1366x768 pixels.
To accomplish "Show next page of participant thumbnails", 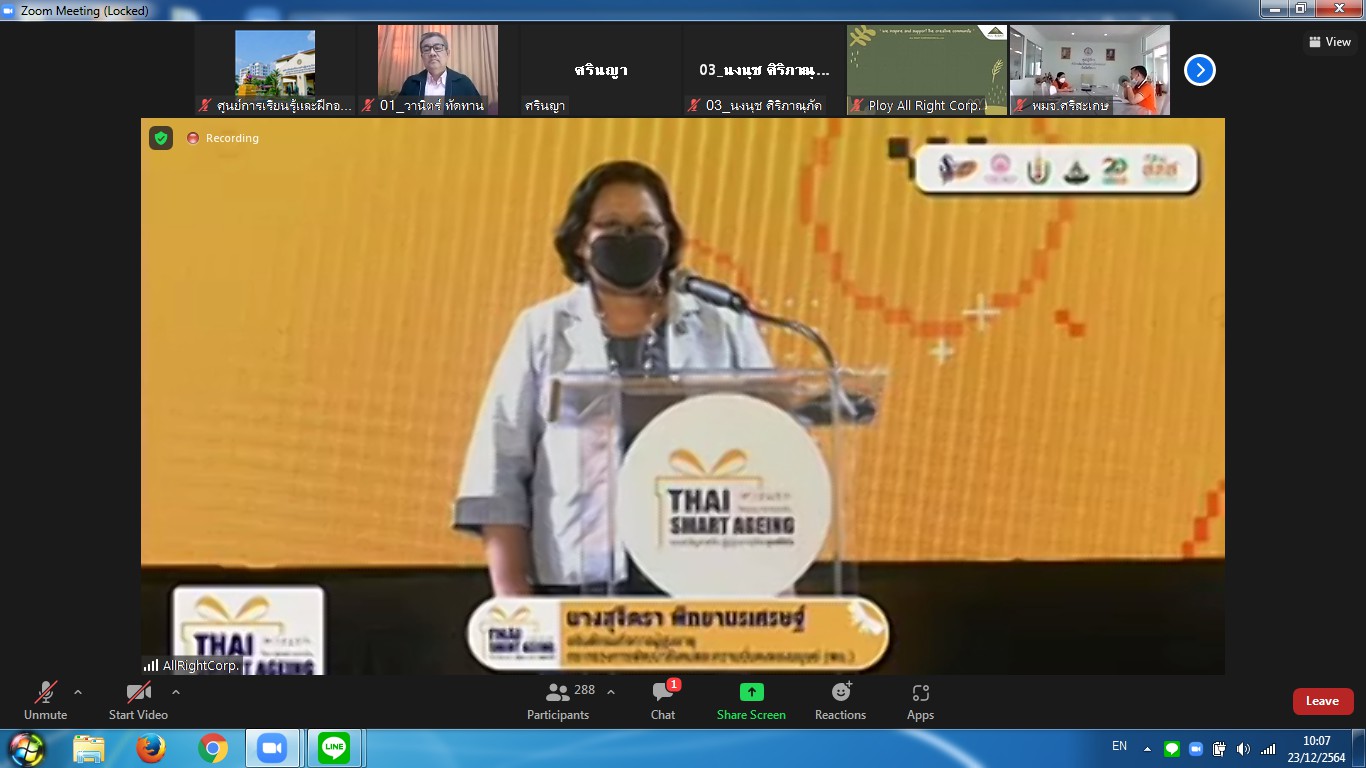I will (x=1199, y=70).
